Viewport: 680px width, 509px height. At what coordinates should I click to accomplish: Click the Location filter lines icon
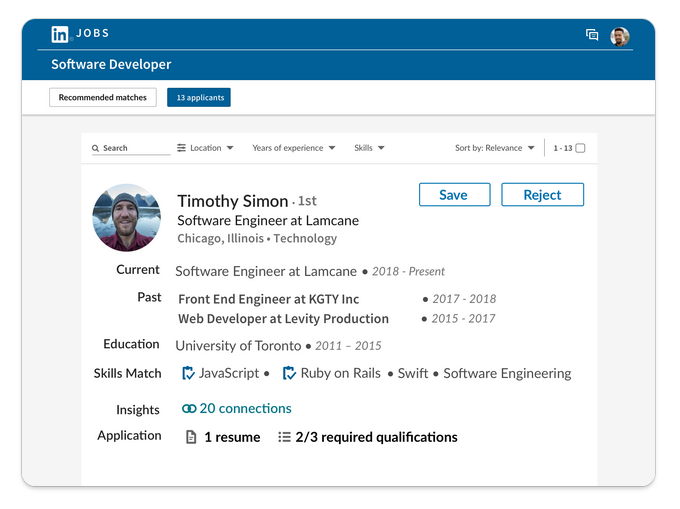181,148
